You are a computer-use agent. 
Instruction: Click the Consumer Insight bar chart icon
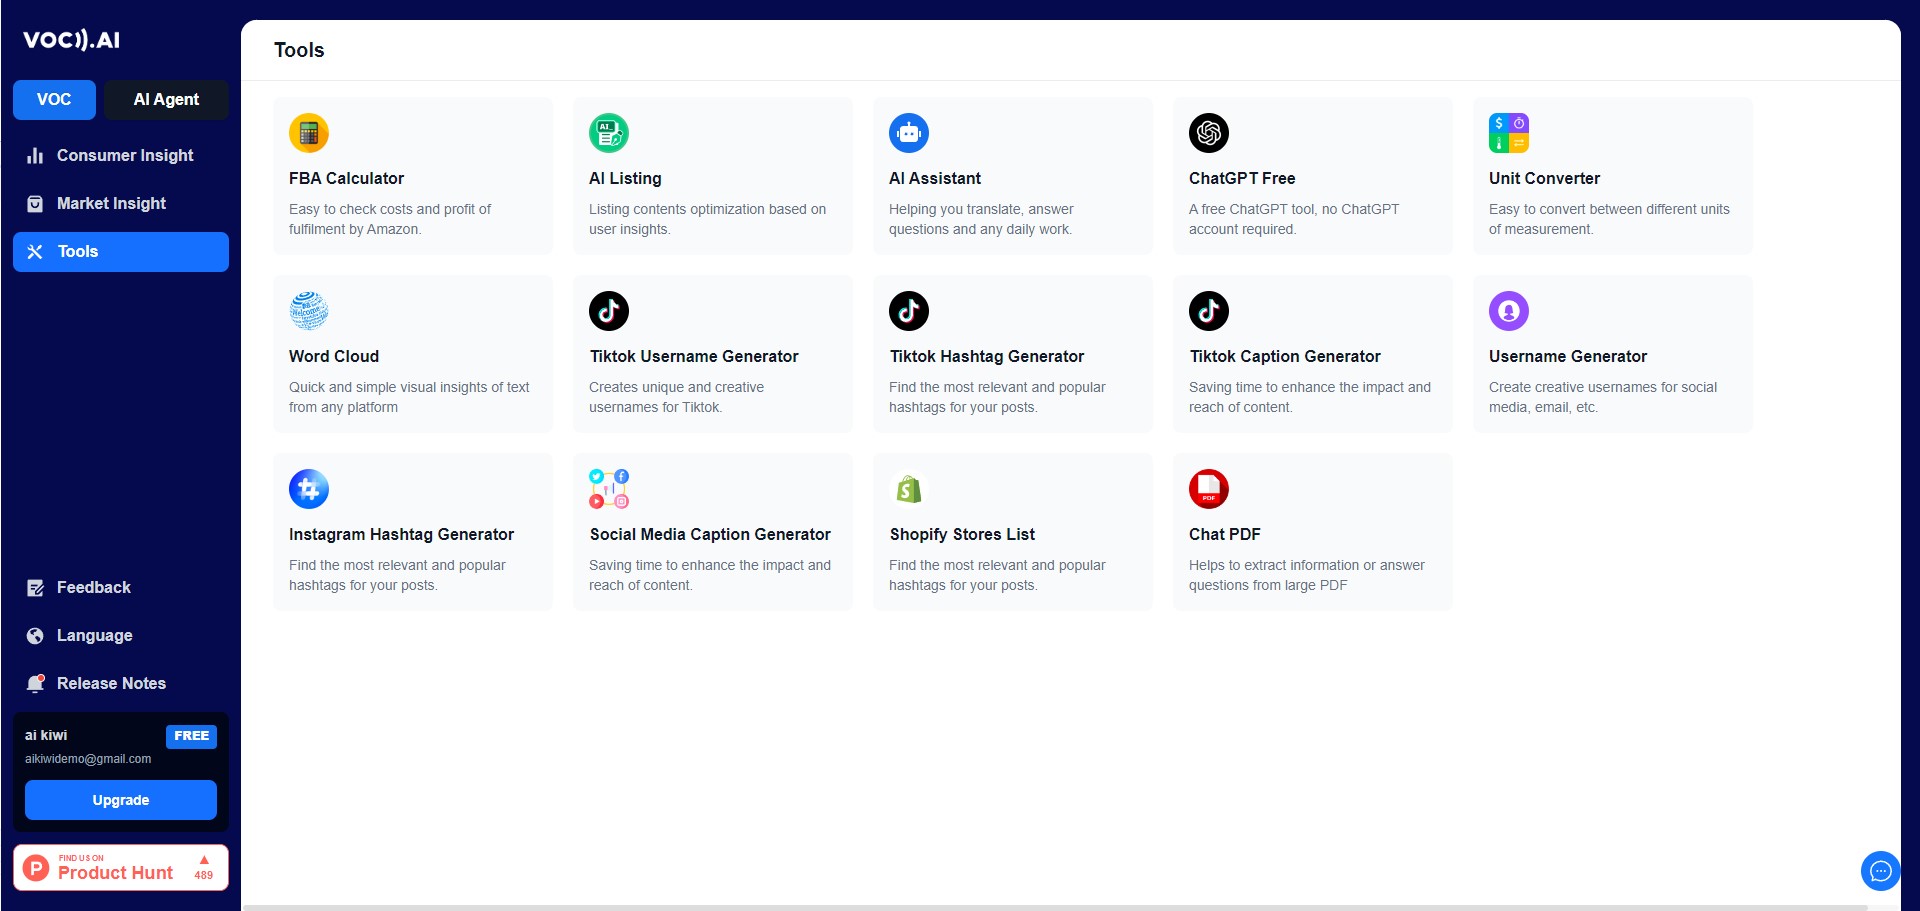(35, 156)
